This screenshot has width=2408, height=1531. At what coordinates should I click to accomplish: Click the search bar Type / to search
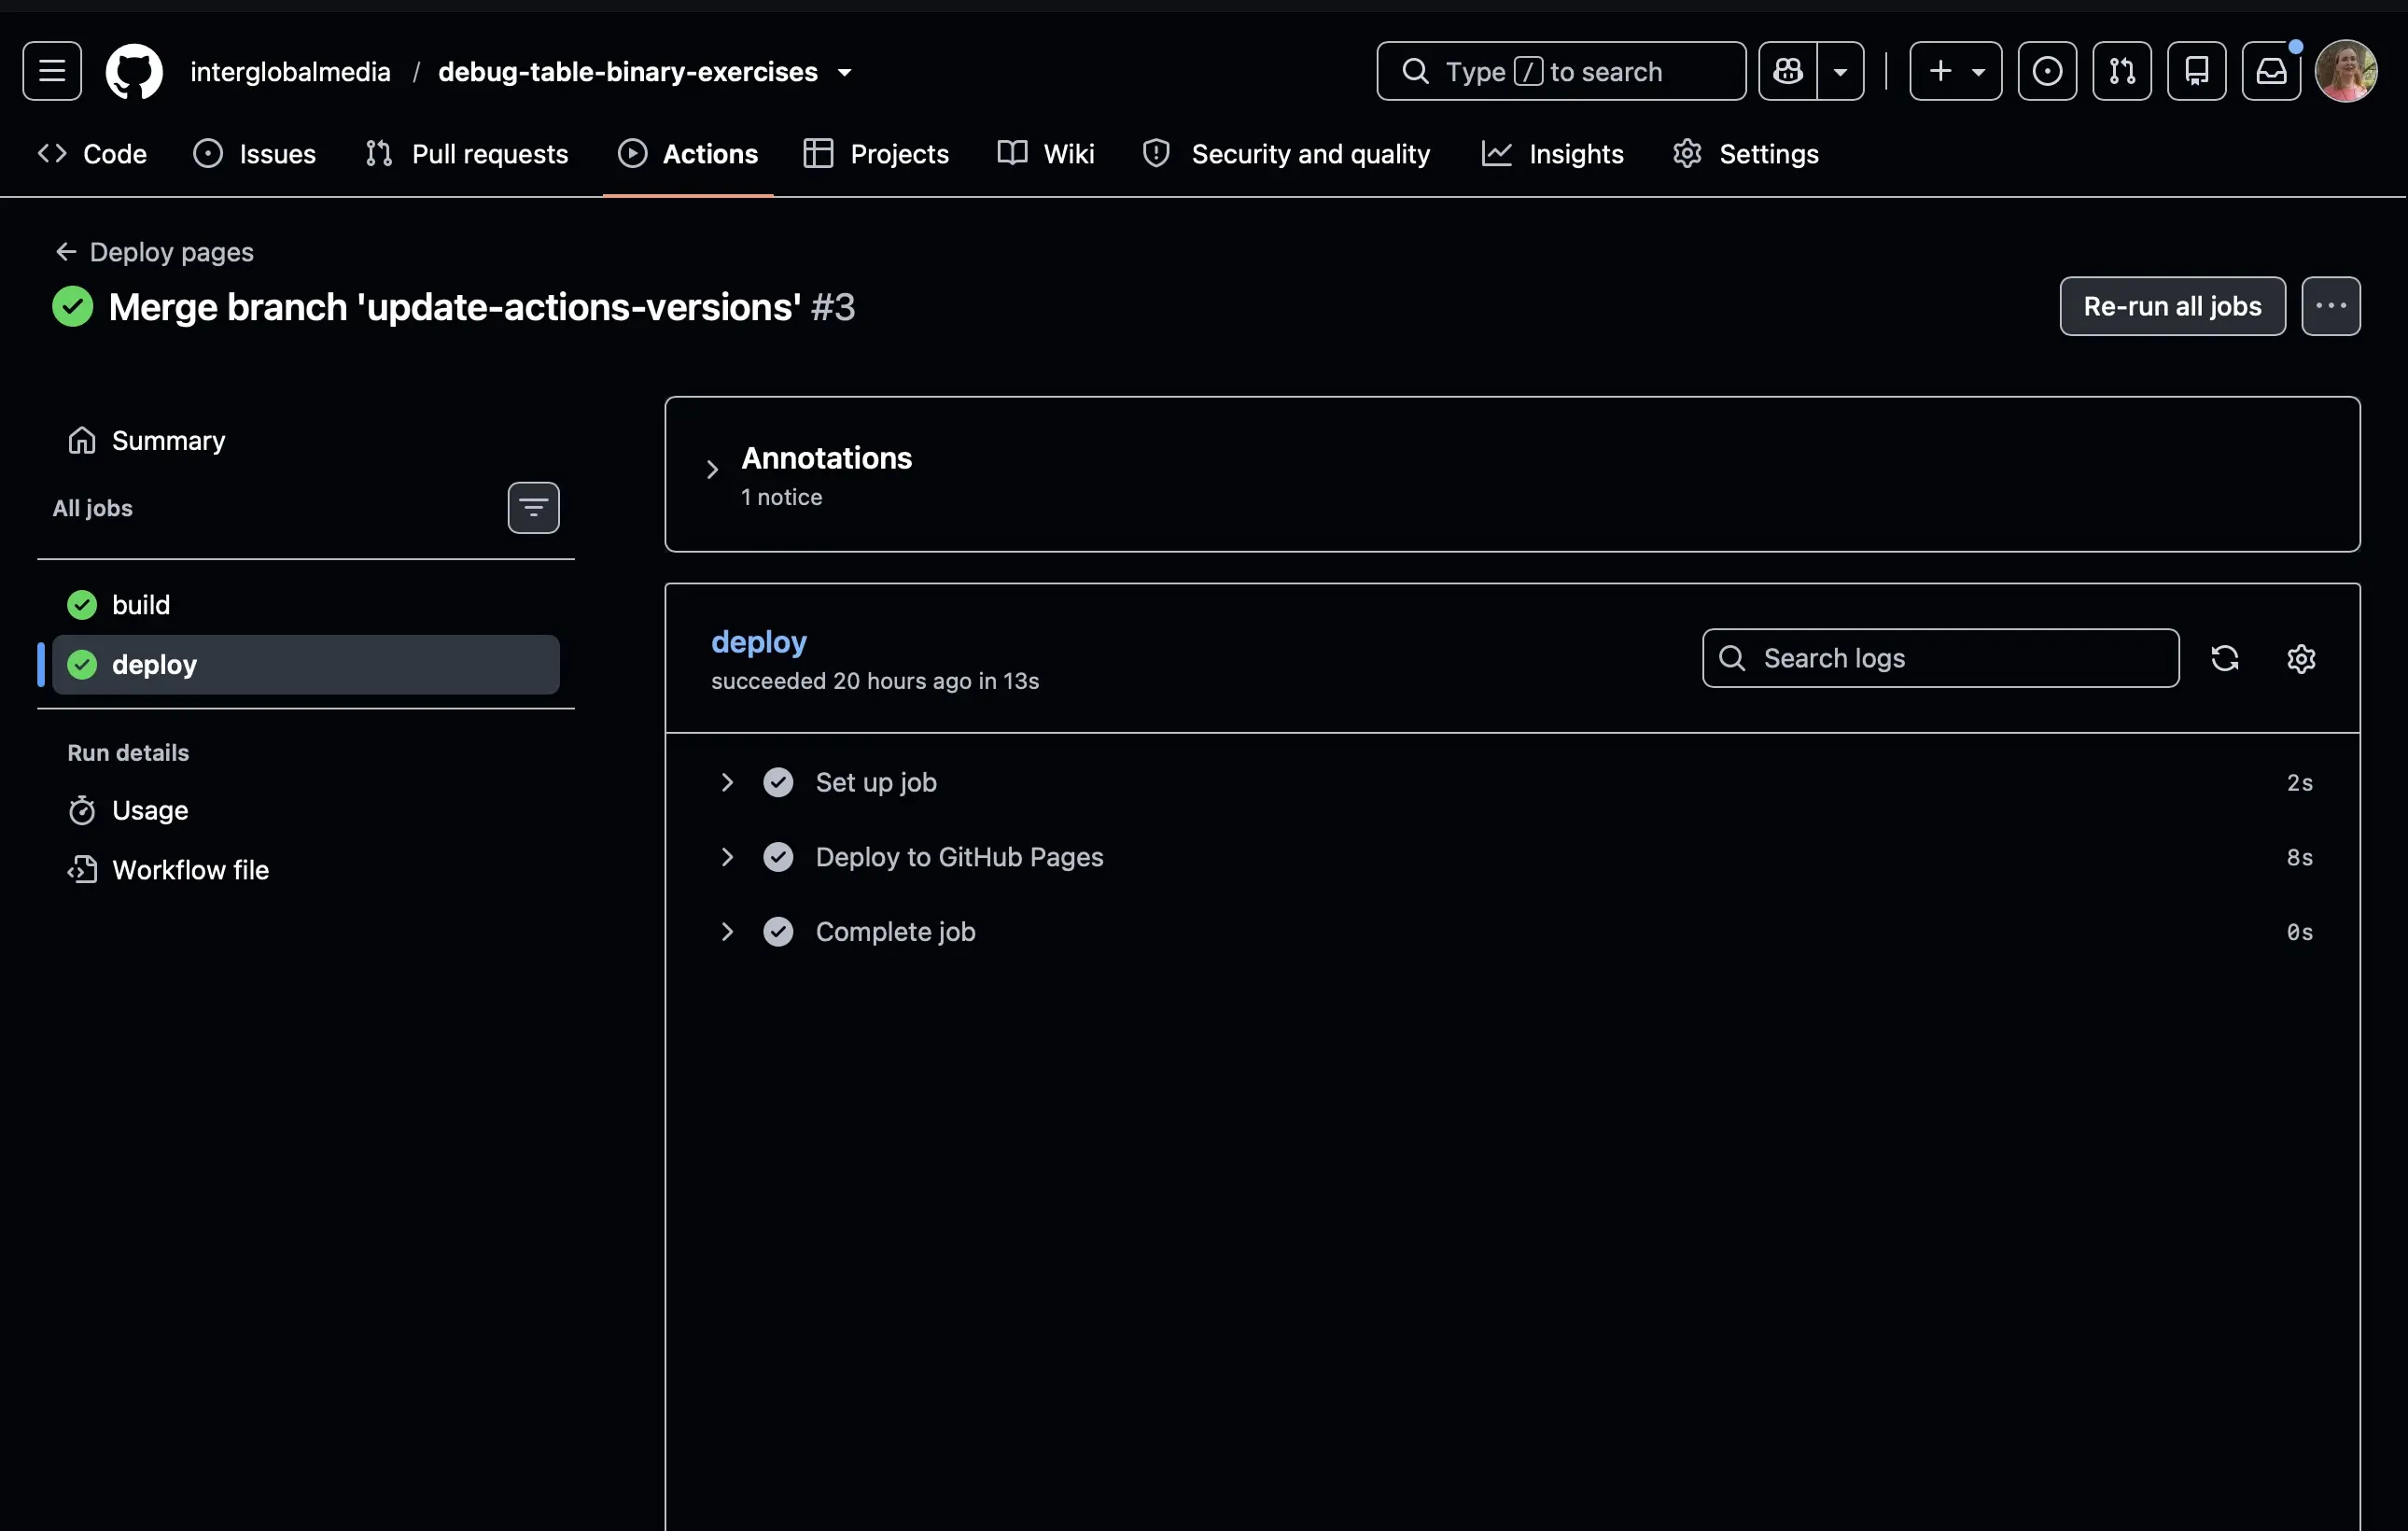point(1561,71)
